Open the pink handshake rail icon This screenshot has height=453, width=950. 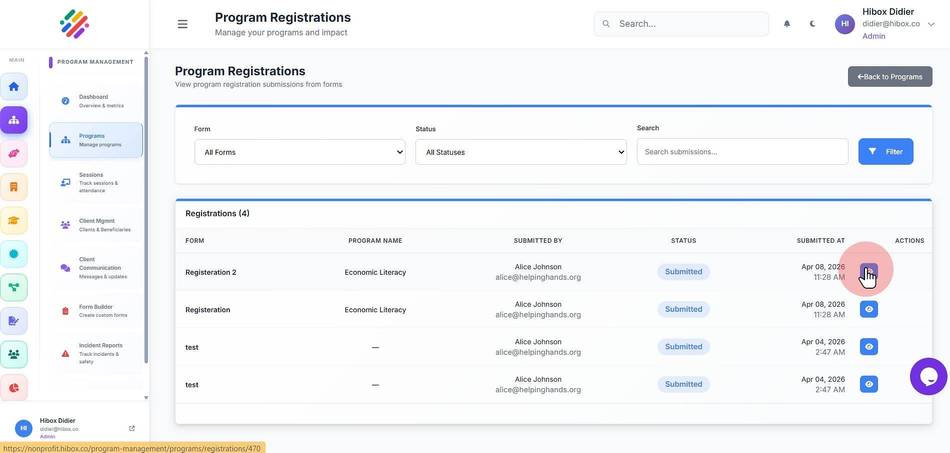point(13,154)
